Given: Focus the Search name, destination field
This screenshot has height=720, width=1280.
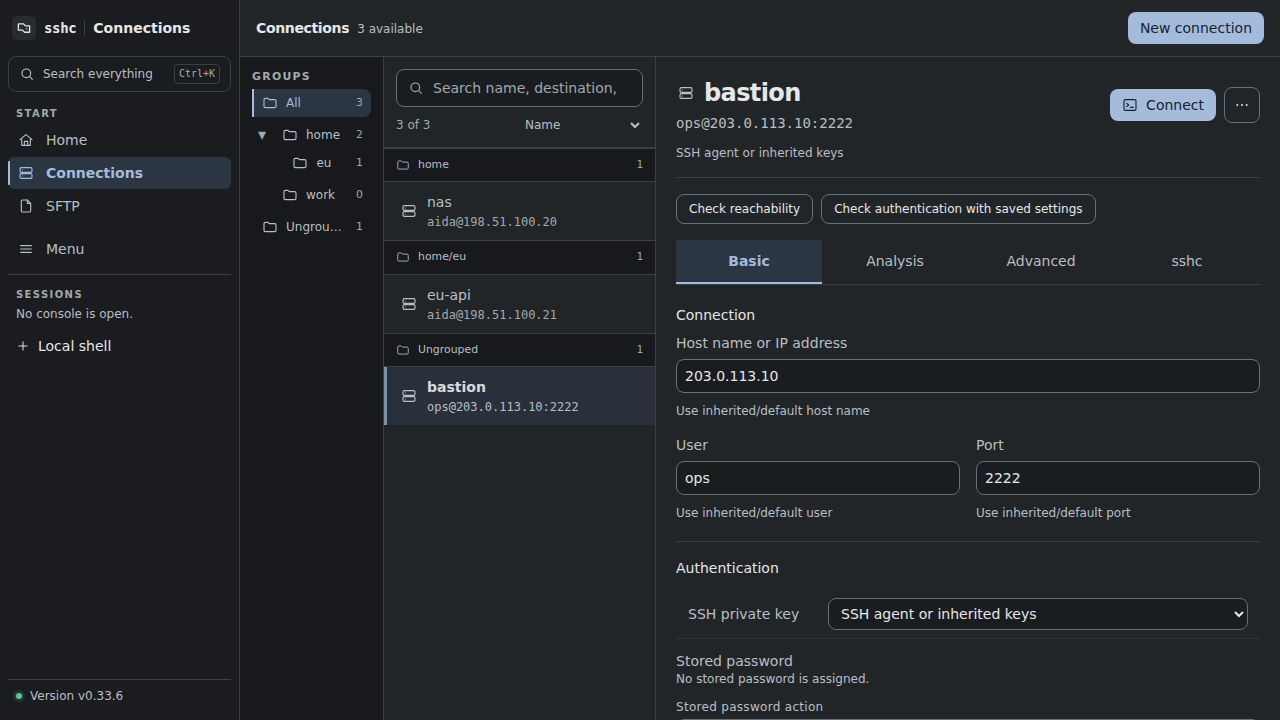Looking at the screenshot, I should [519, 88].
